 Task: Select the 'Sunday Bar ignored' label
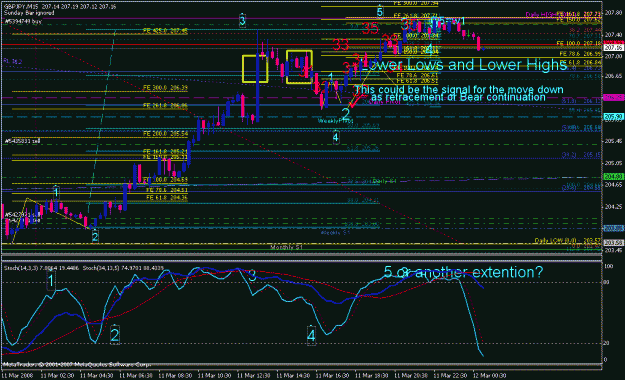[29, 13]
